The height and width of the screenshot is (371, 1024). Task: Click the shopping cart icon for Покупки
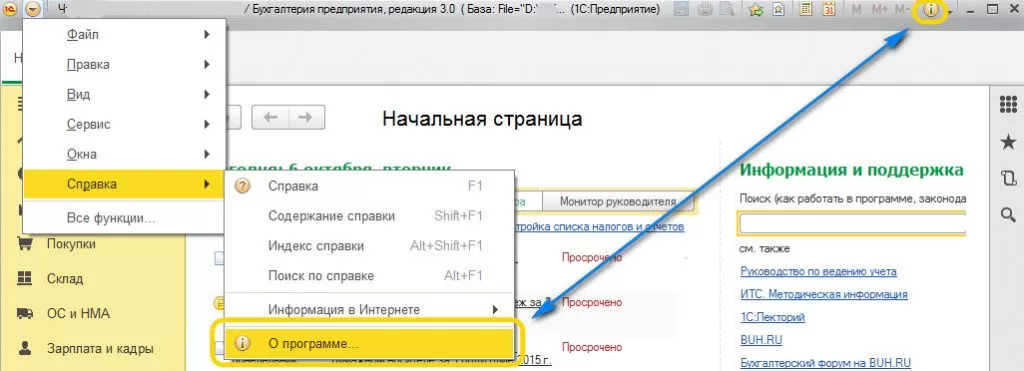(25, 244)
